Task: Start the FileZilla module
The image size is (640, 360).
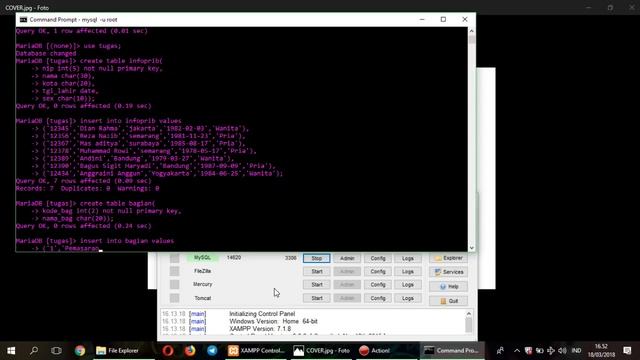Action: click(316, 271)
